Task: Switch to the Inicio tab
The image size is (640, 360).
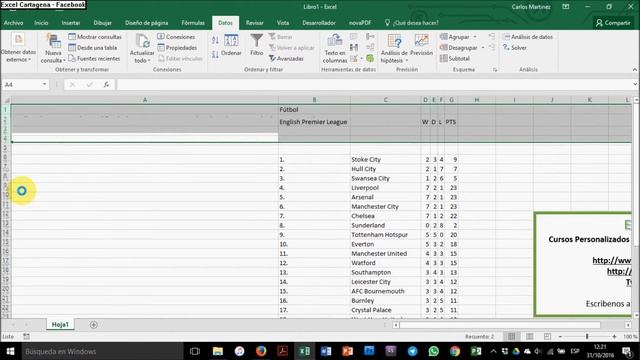Action: pos(41,23)
